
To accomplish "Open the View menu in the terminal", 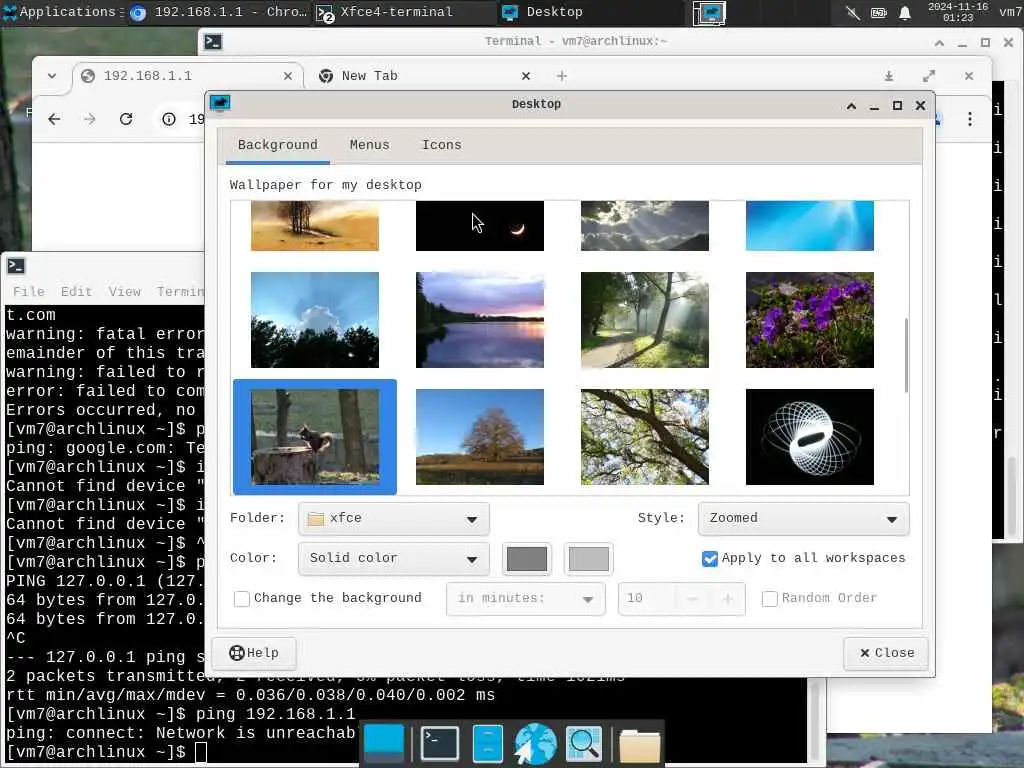I will [125, 291].
